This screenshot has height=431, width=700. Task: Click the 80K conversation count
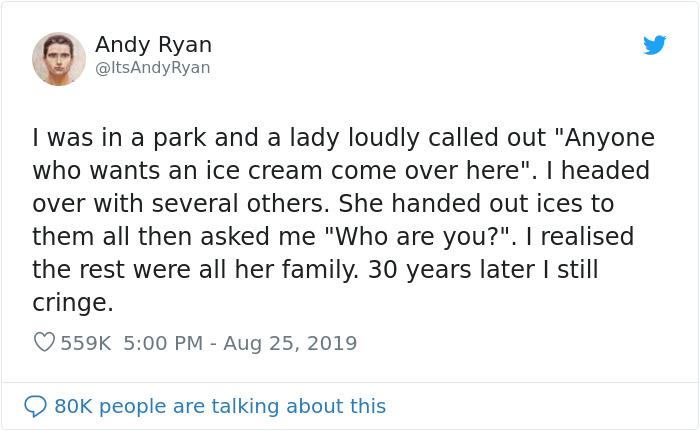pyautogui.click(x=73, y=406)
